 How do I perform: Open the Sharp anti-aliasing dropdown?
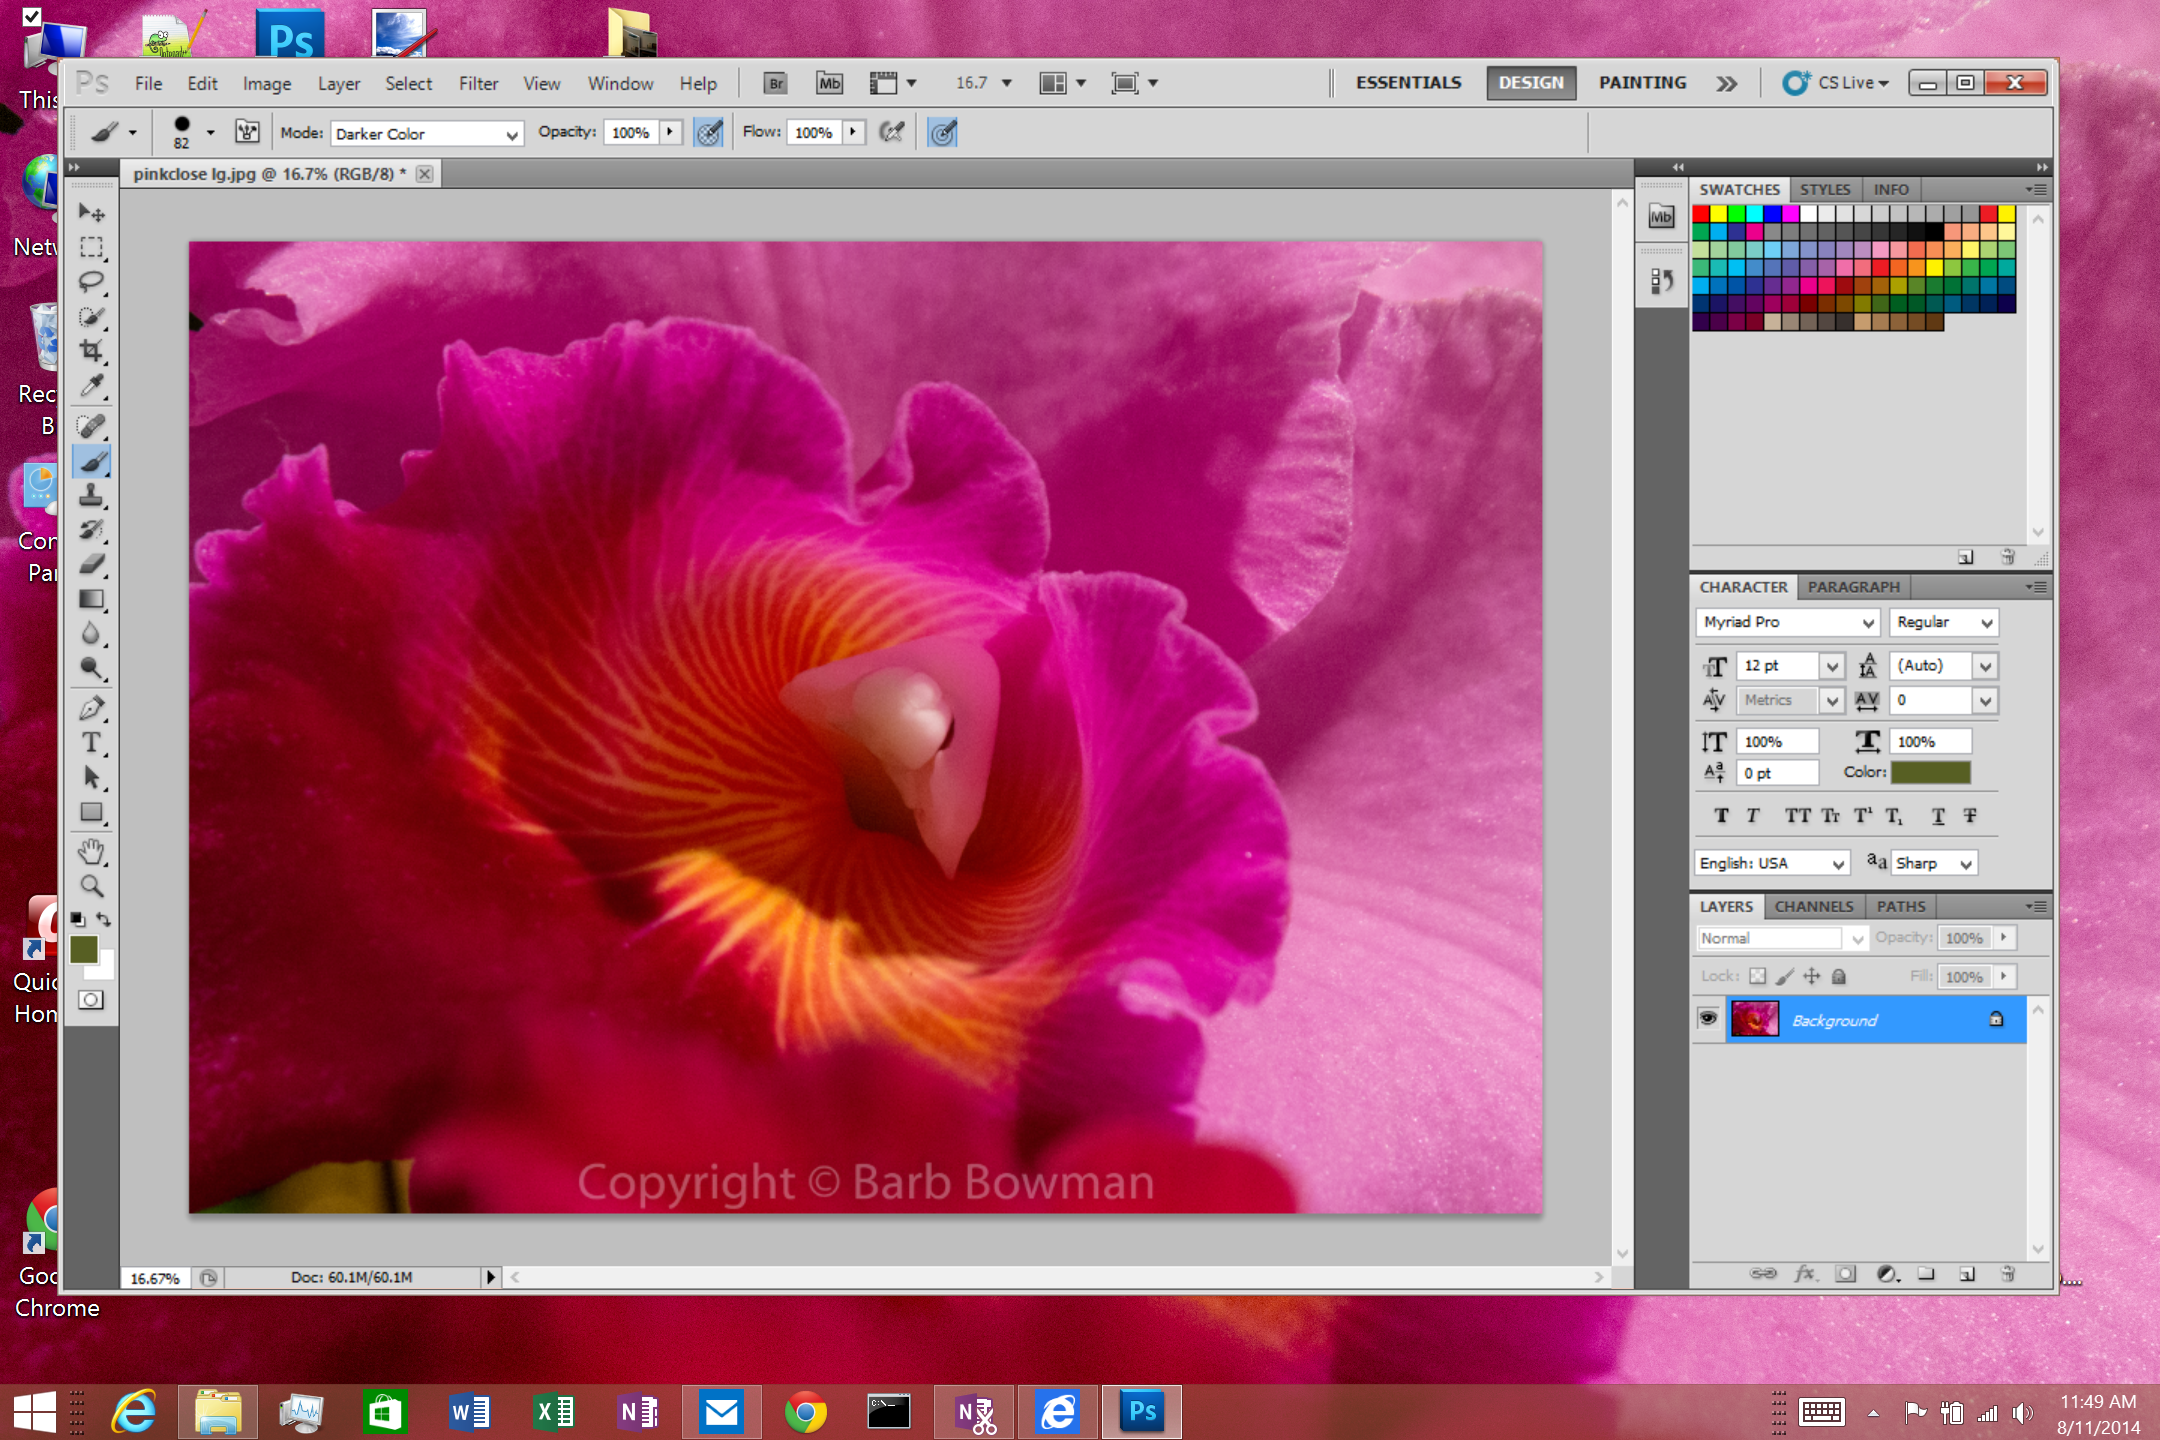coord(1932,862)
